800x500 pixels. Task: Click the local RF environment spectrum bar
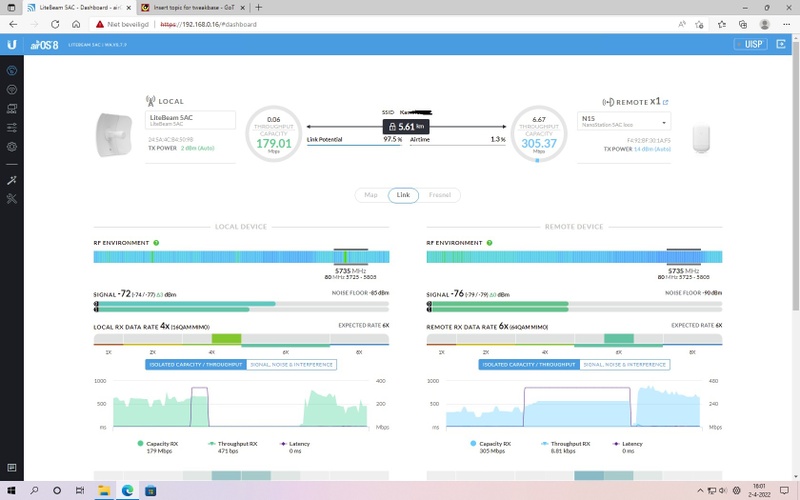[x=241, y=257]
